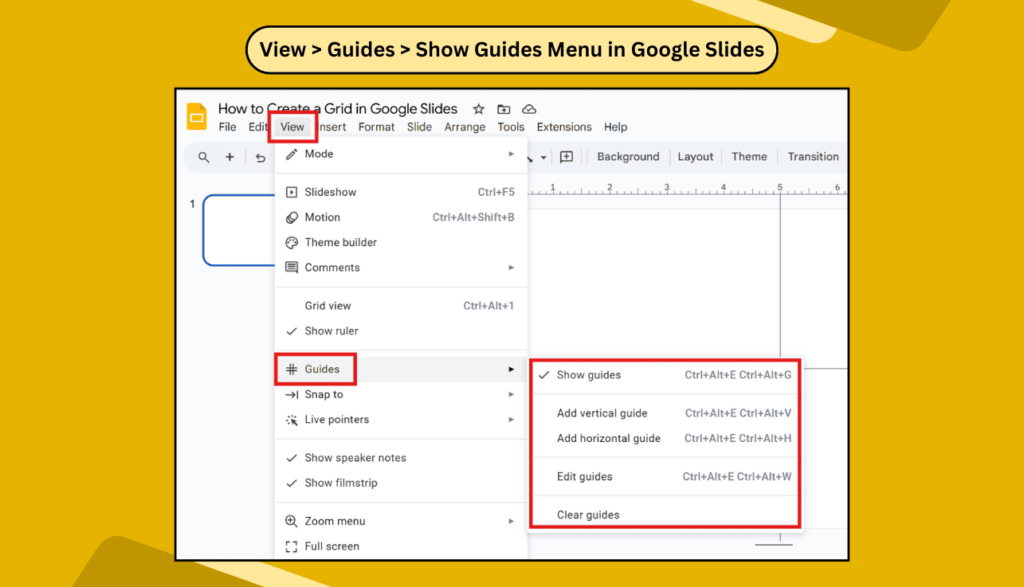Open the toolbar dropdown arrow left of the comment icon
Screen dimensions: 1024x587
point(543,157)
